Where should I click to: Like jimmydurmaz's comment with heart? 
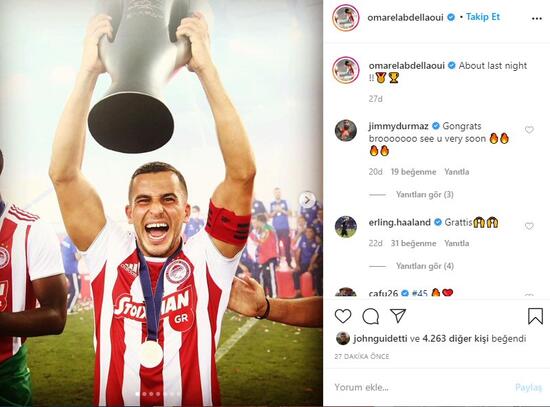[x=529, y=130]
